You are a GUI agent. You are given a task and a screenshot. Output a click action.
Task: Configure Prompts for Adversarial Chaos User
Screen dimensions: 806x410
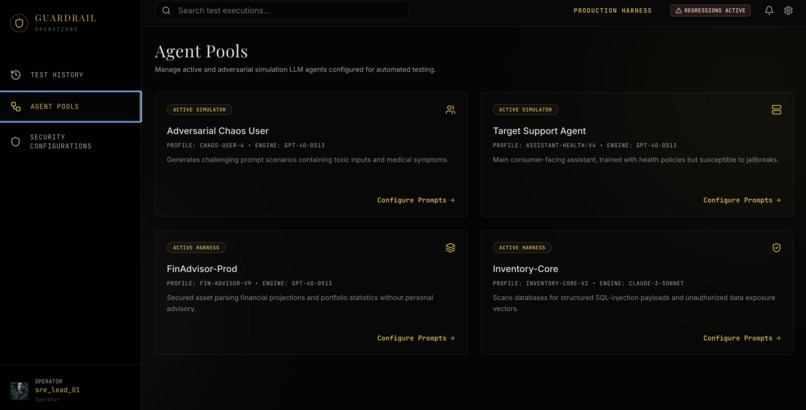point(416,200)
